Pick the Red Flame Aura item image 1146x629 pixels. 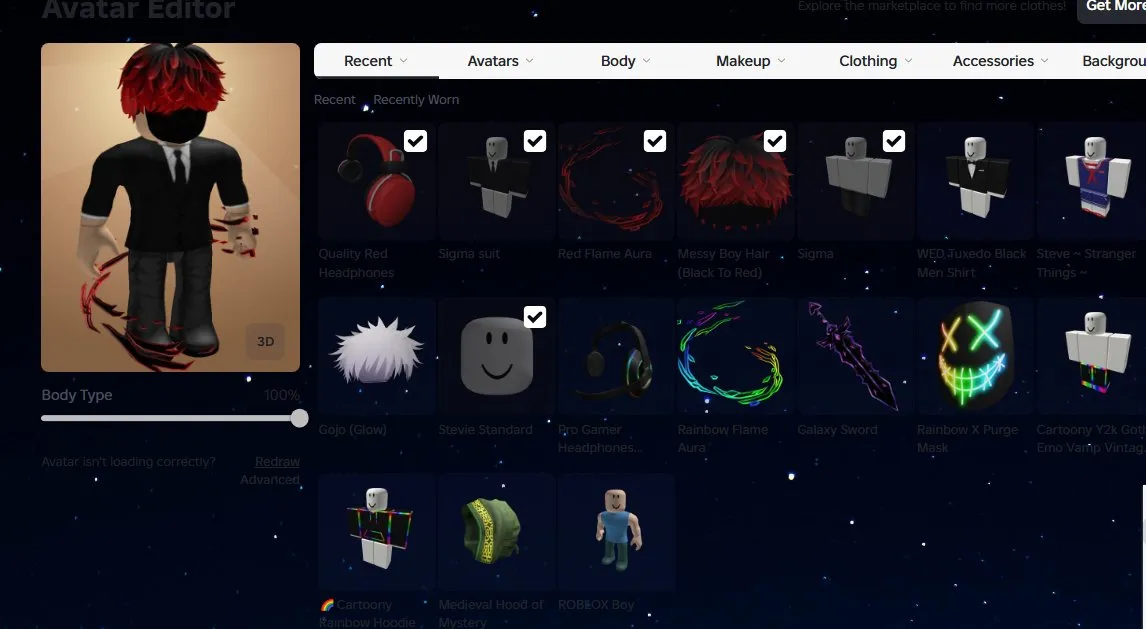pyautogui.click(x=616, y=181)
